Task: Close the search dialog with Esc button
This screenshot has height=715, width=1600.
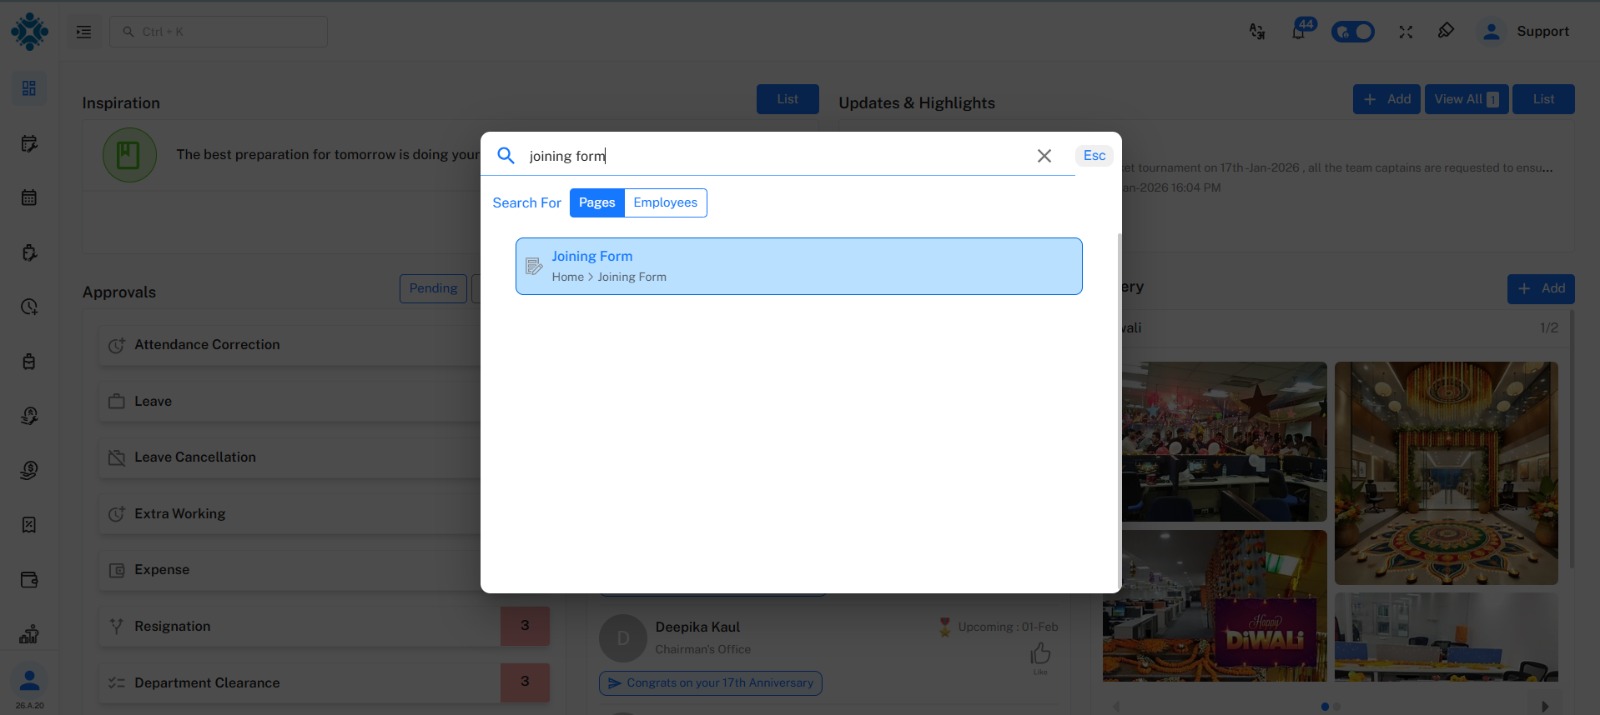Action: click(1095, 155)
